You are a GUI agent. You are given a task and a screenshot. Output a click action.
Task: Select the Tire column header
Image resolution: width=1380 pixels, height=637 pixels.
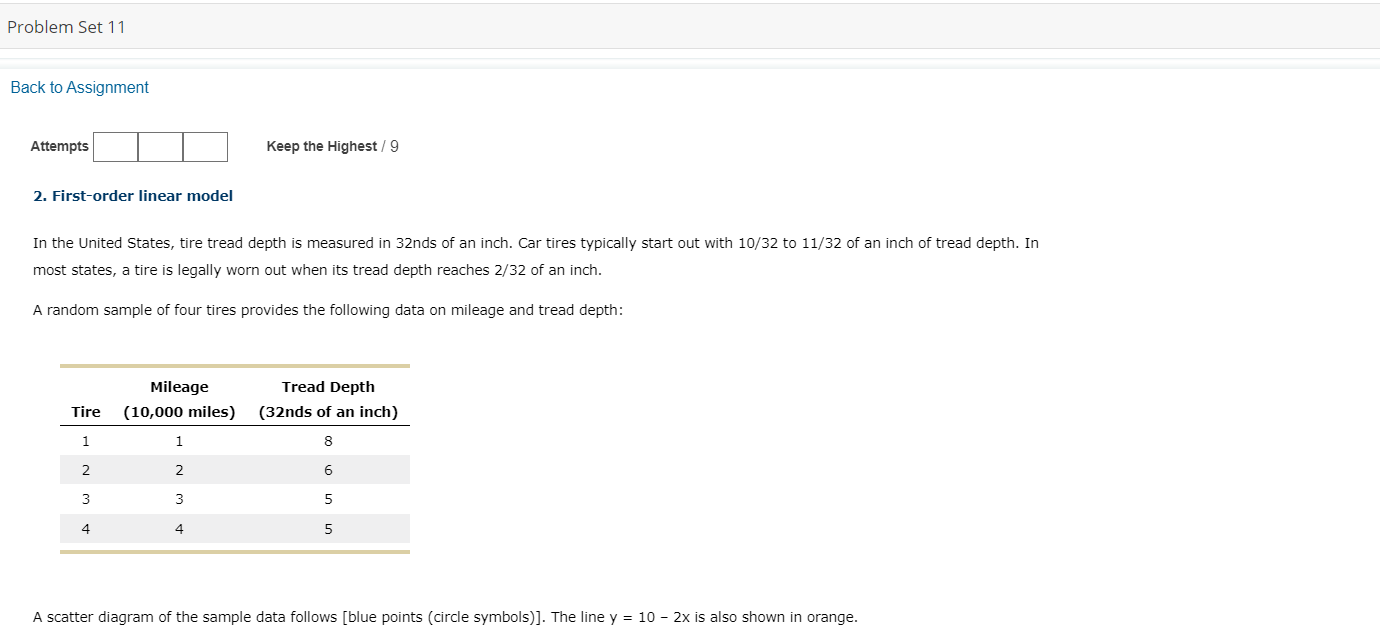click(x=85, y=411)
